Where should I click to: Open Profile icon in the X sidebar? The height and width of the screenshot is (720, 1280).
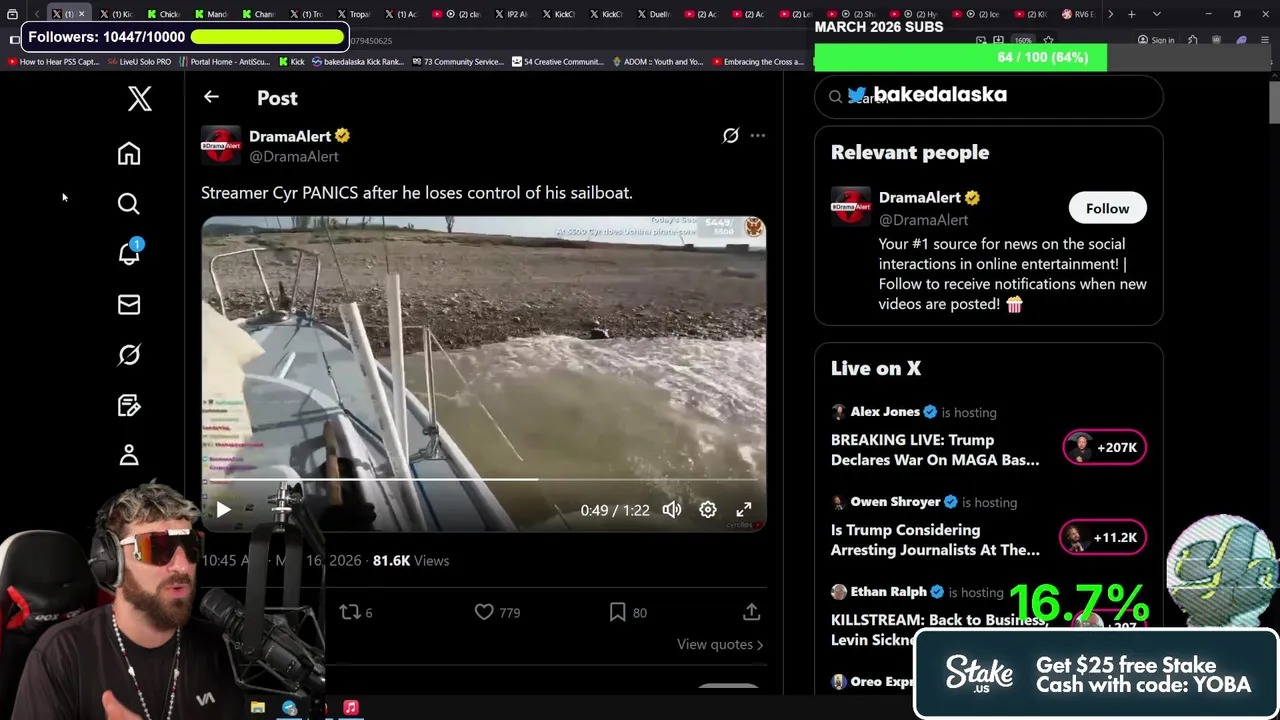(x=129, y=455)
